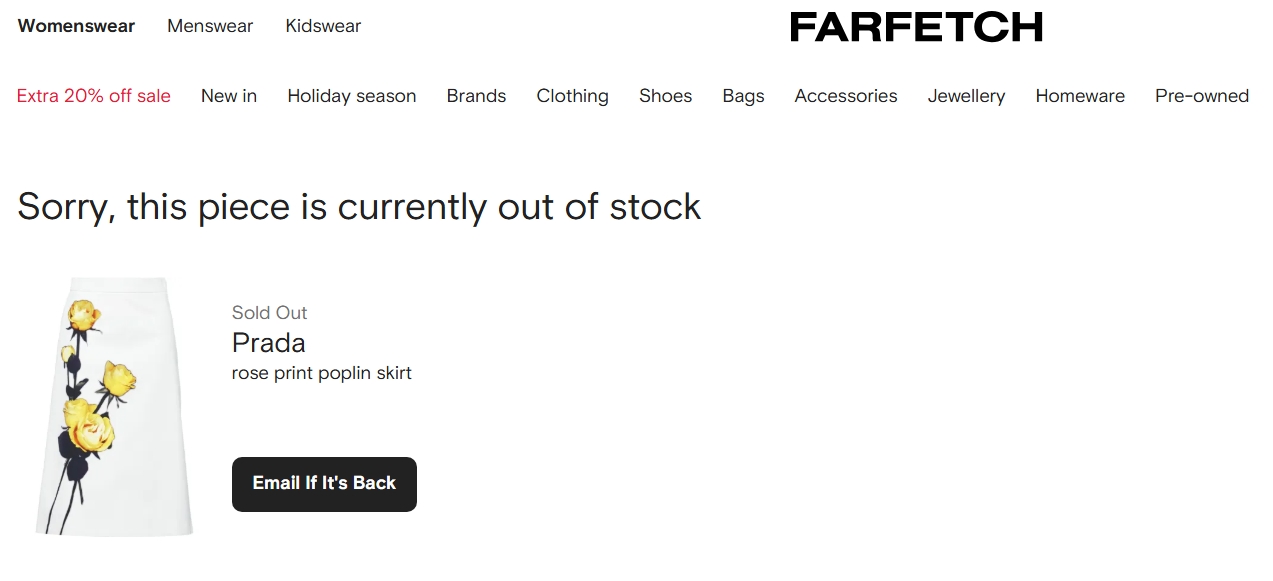Browse the Brands menu

476,96
